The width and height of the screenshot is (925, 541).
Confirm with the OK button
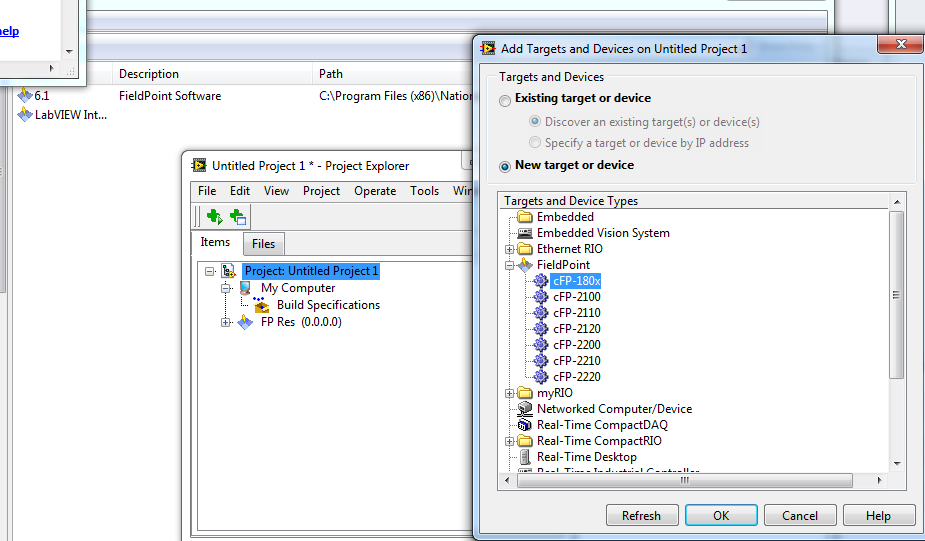[721, 515]
